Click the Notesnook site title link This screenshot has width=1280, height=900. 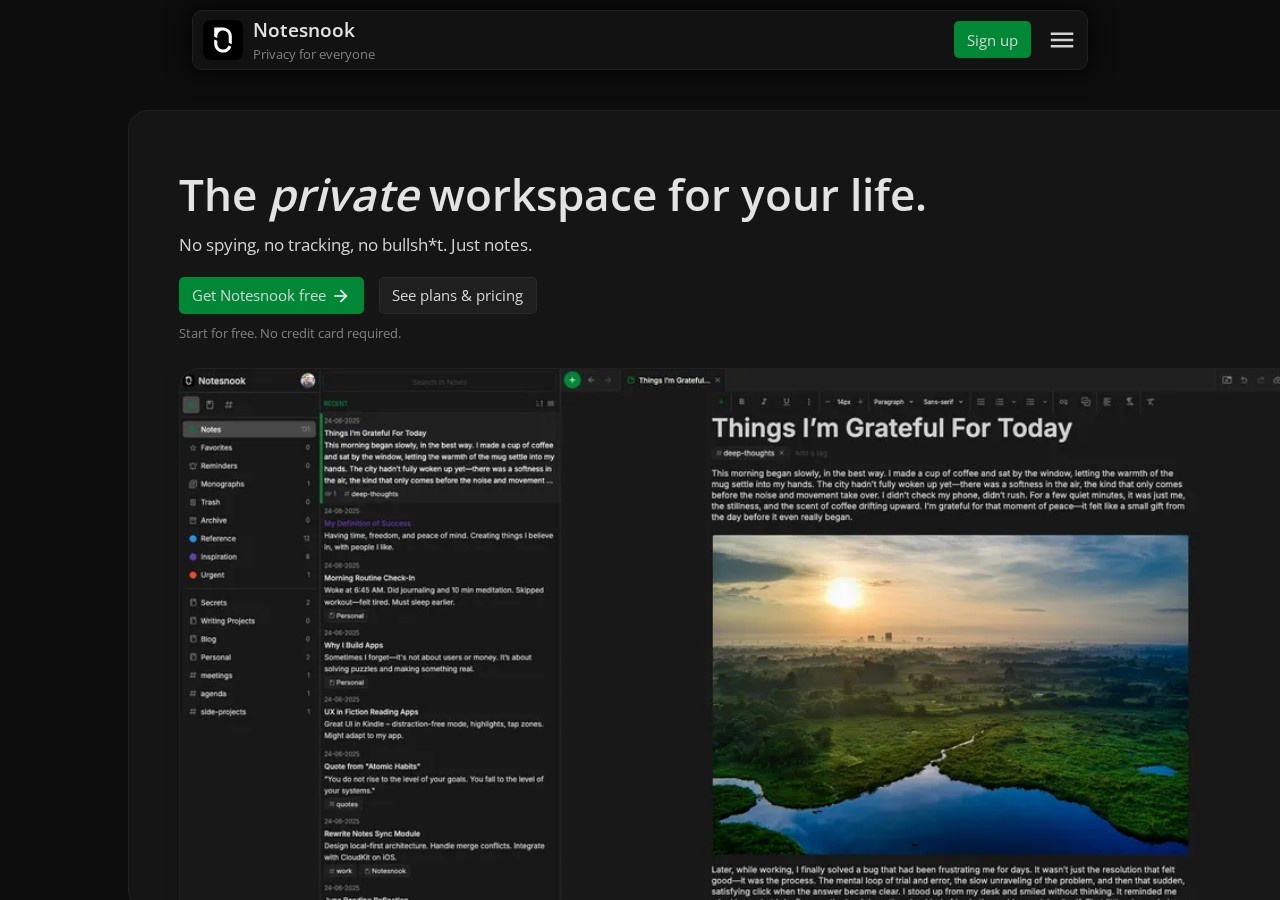point(304,30)
